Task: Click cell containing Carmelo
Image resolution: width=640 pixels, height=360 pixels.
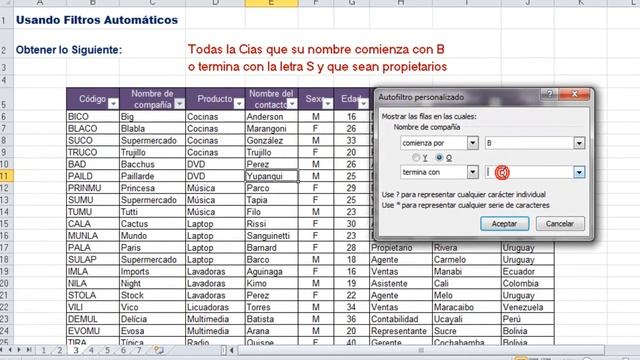Action: [467, 260]
